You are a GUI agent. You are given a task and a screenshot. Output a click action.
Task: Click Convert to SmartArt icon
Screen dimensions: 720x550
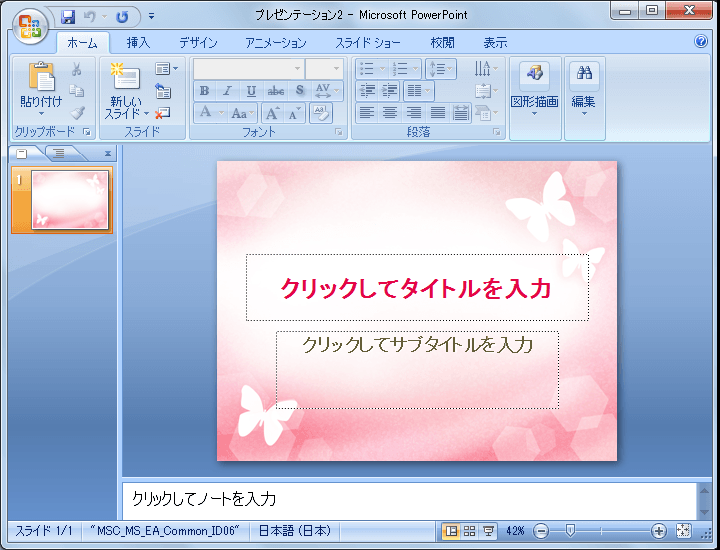486,112
